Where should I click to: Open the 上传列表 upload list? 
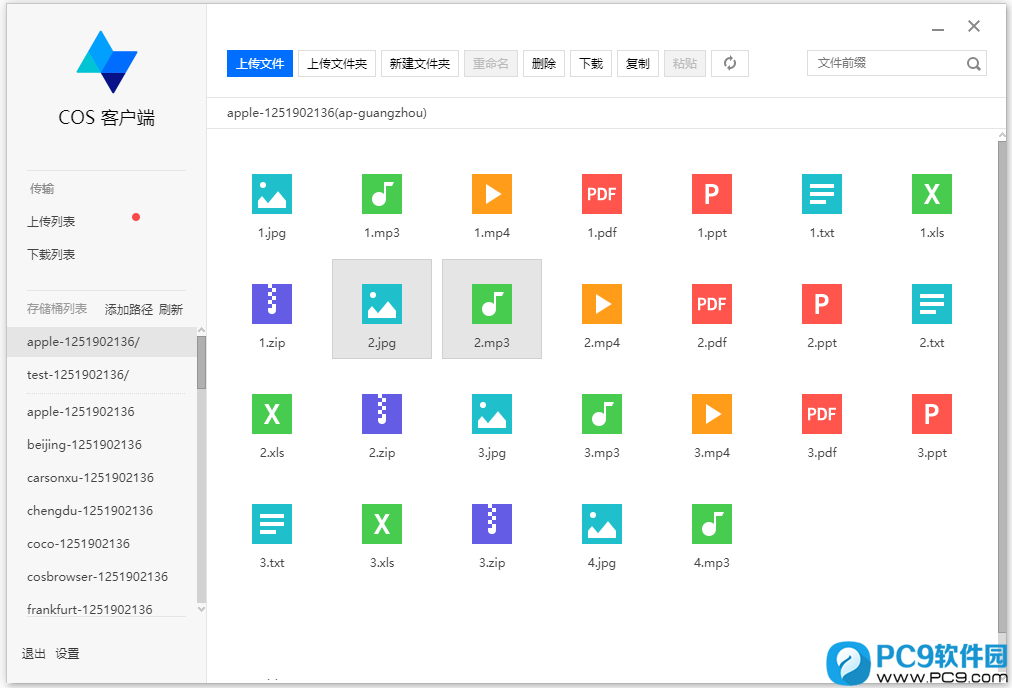point(51,222)
